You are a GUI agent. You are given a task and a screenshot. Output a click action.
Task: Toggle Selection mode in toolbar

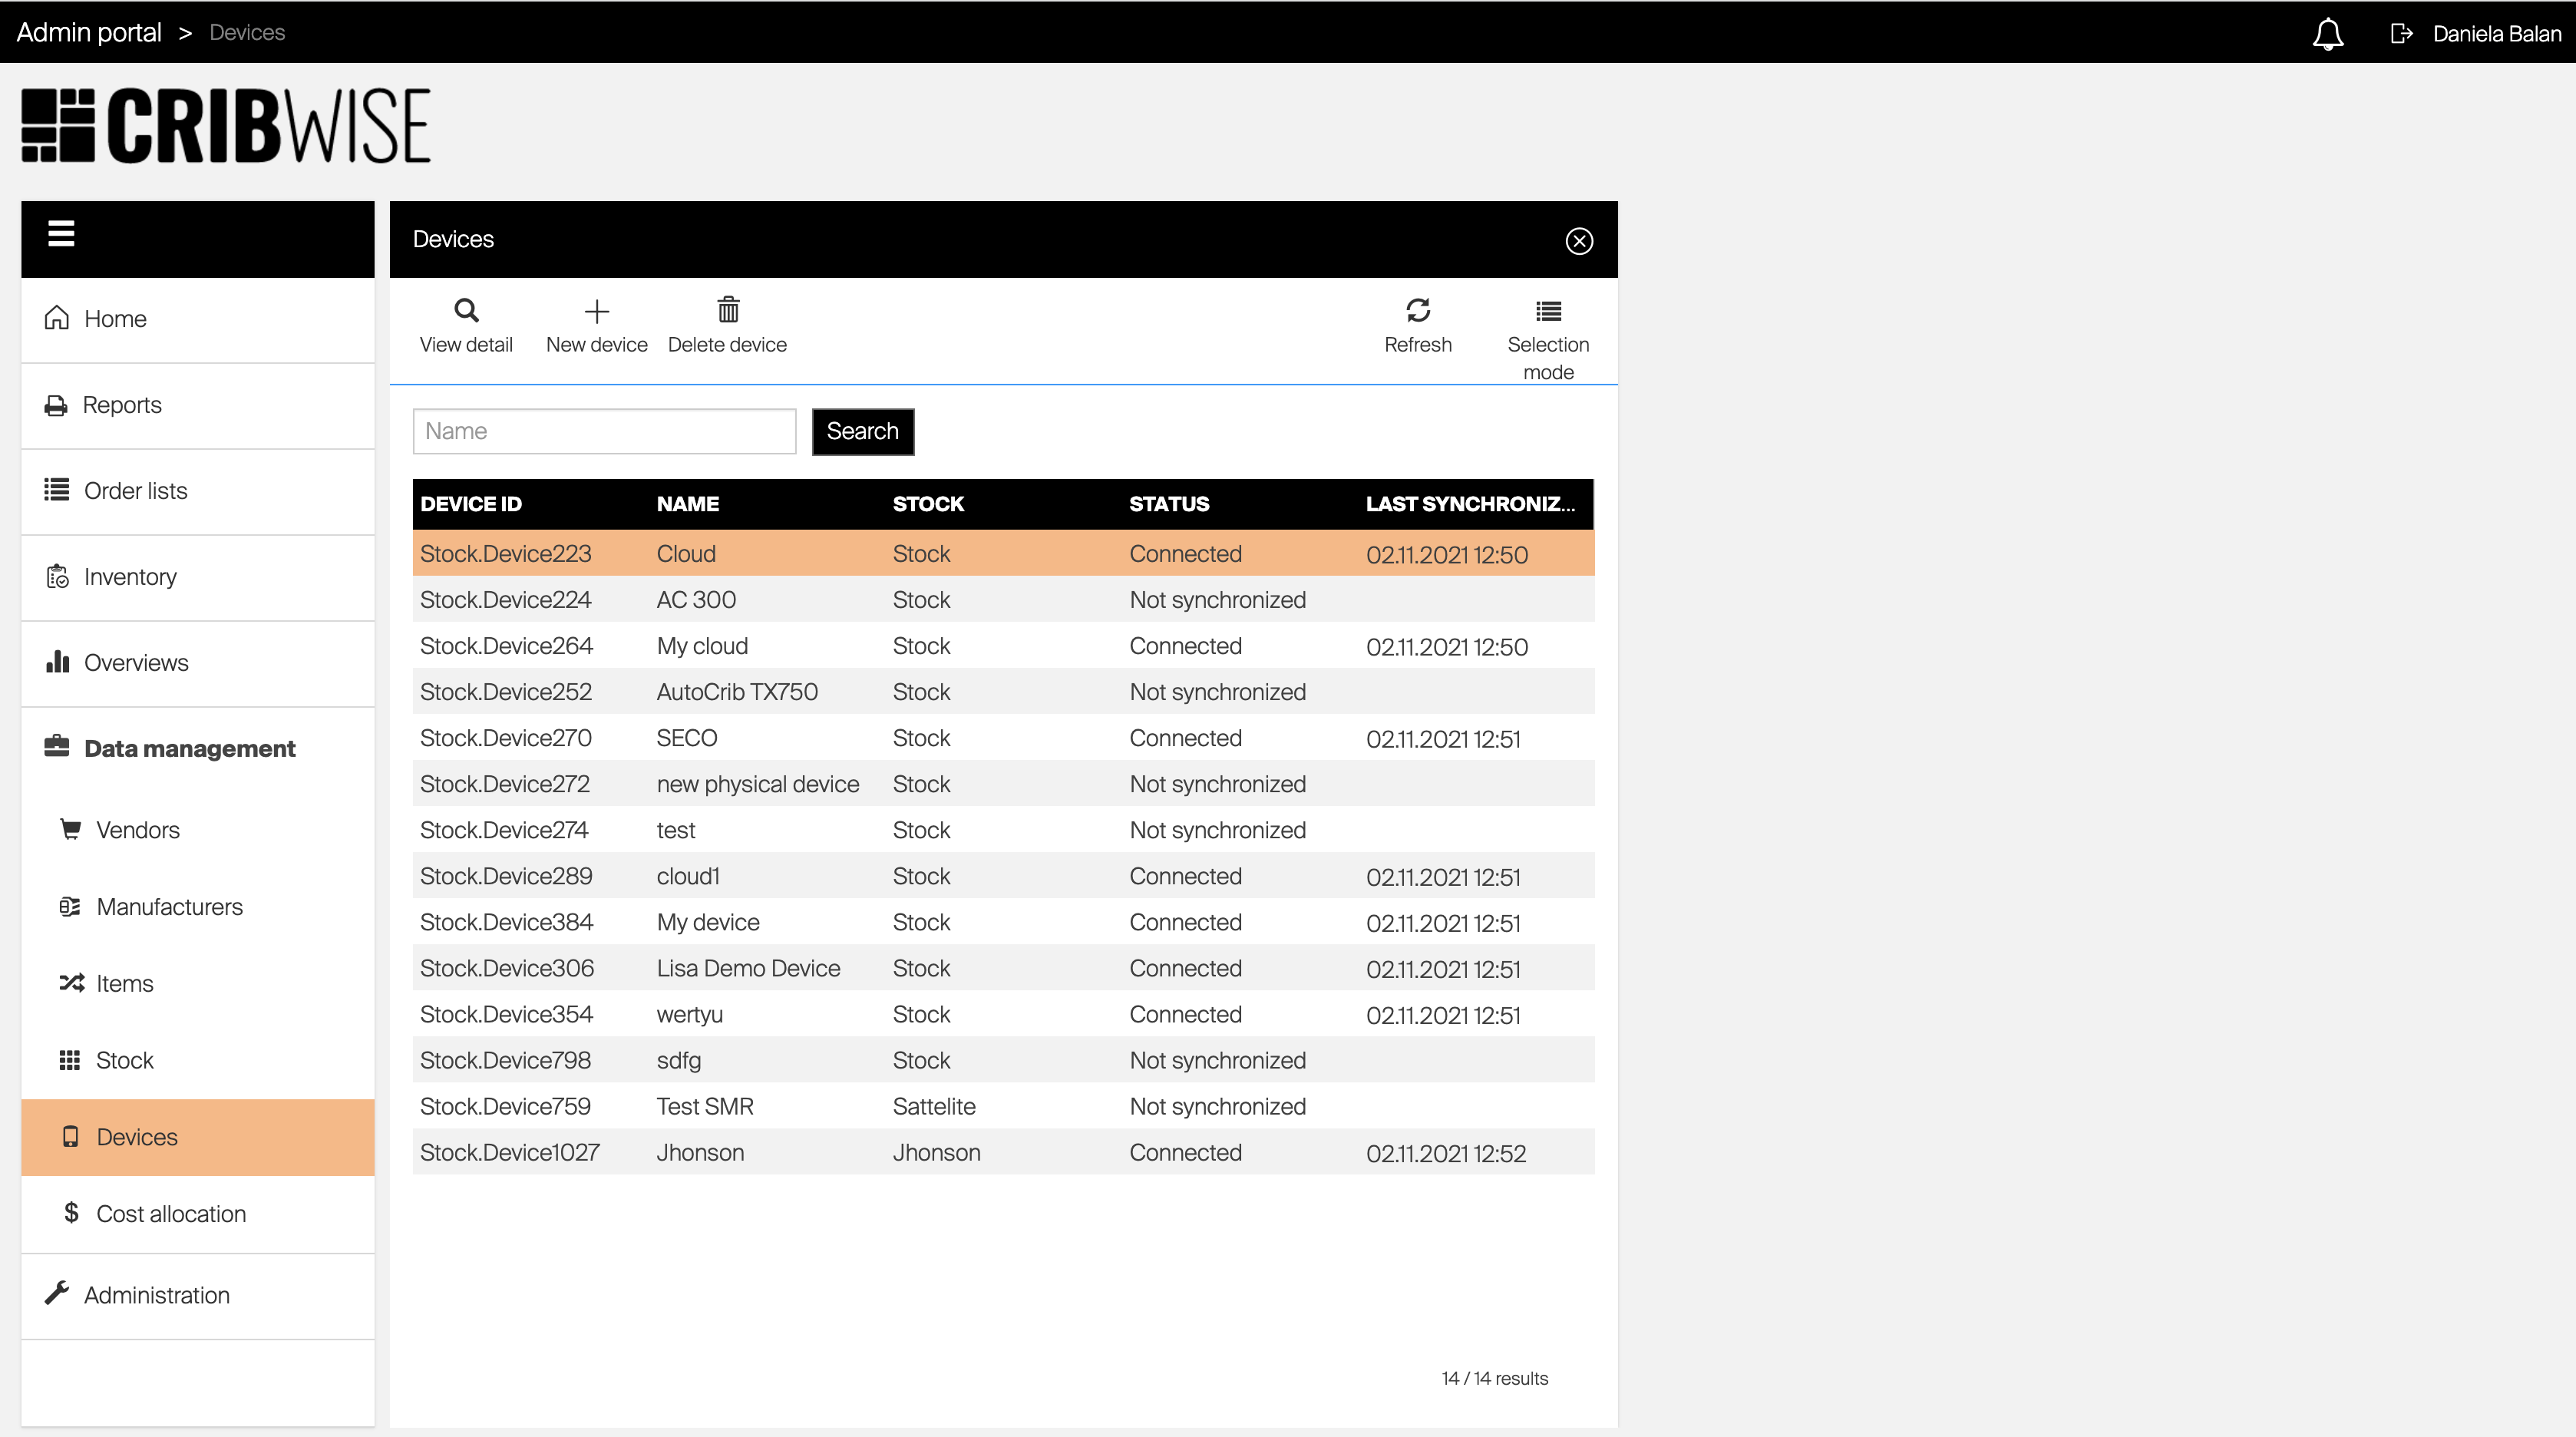coord(1547,312)
